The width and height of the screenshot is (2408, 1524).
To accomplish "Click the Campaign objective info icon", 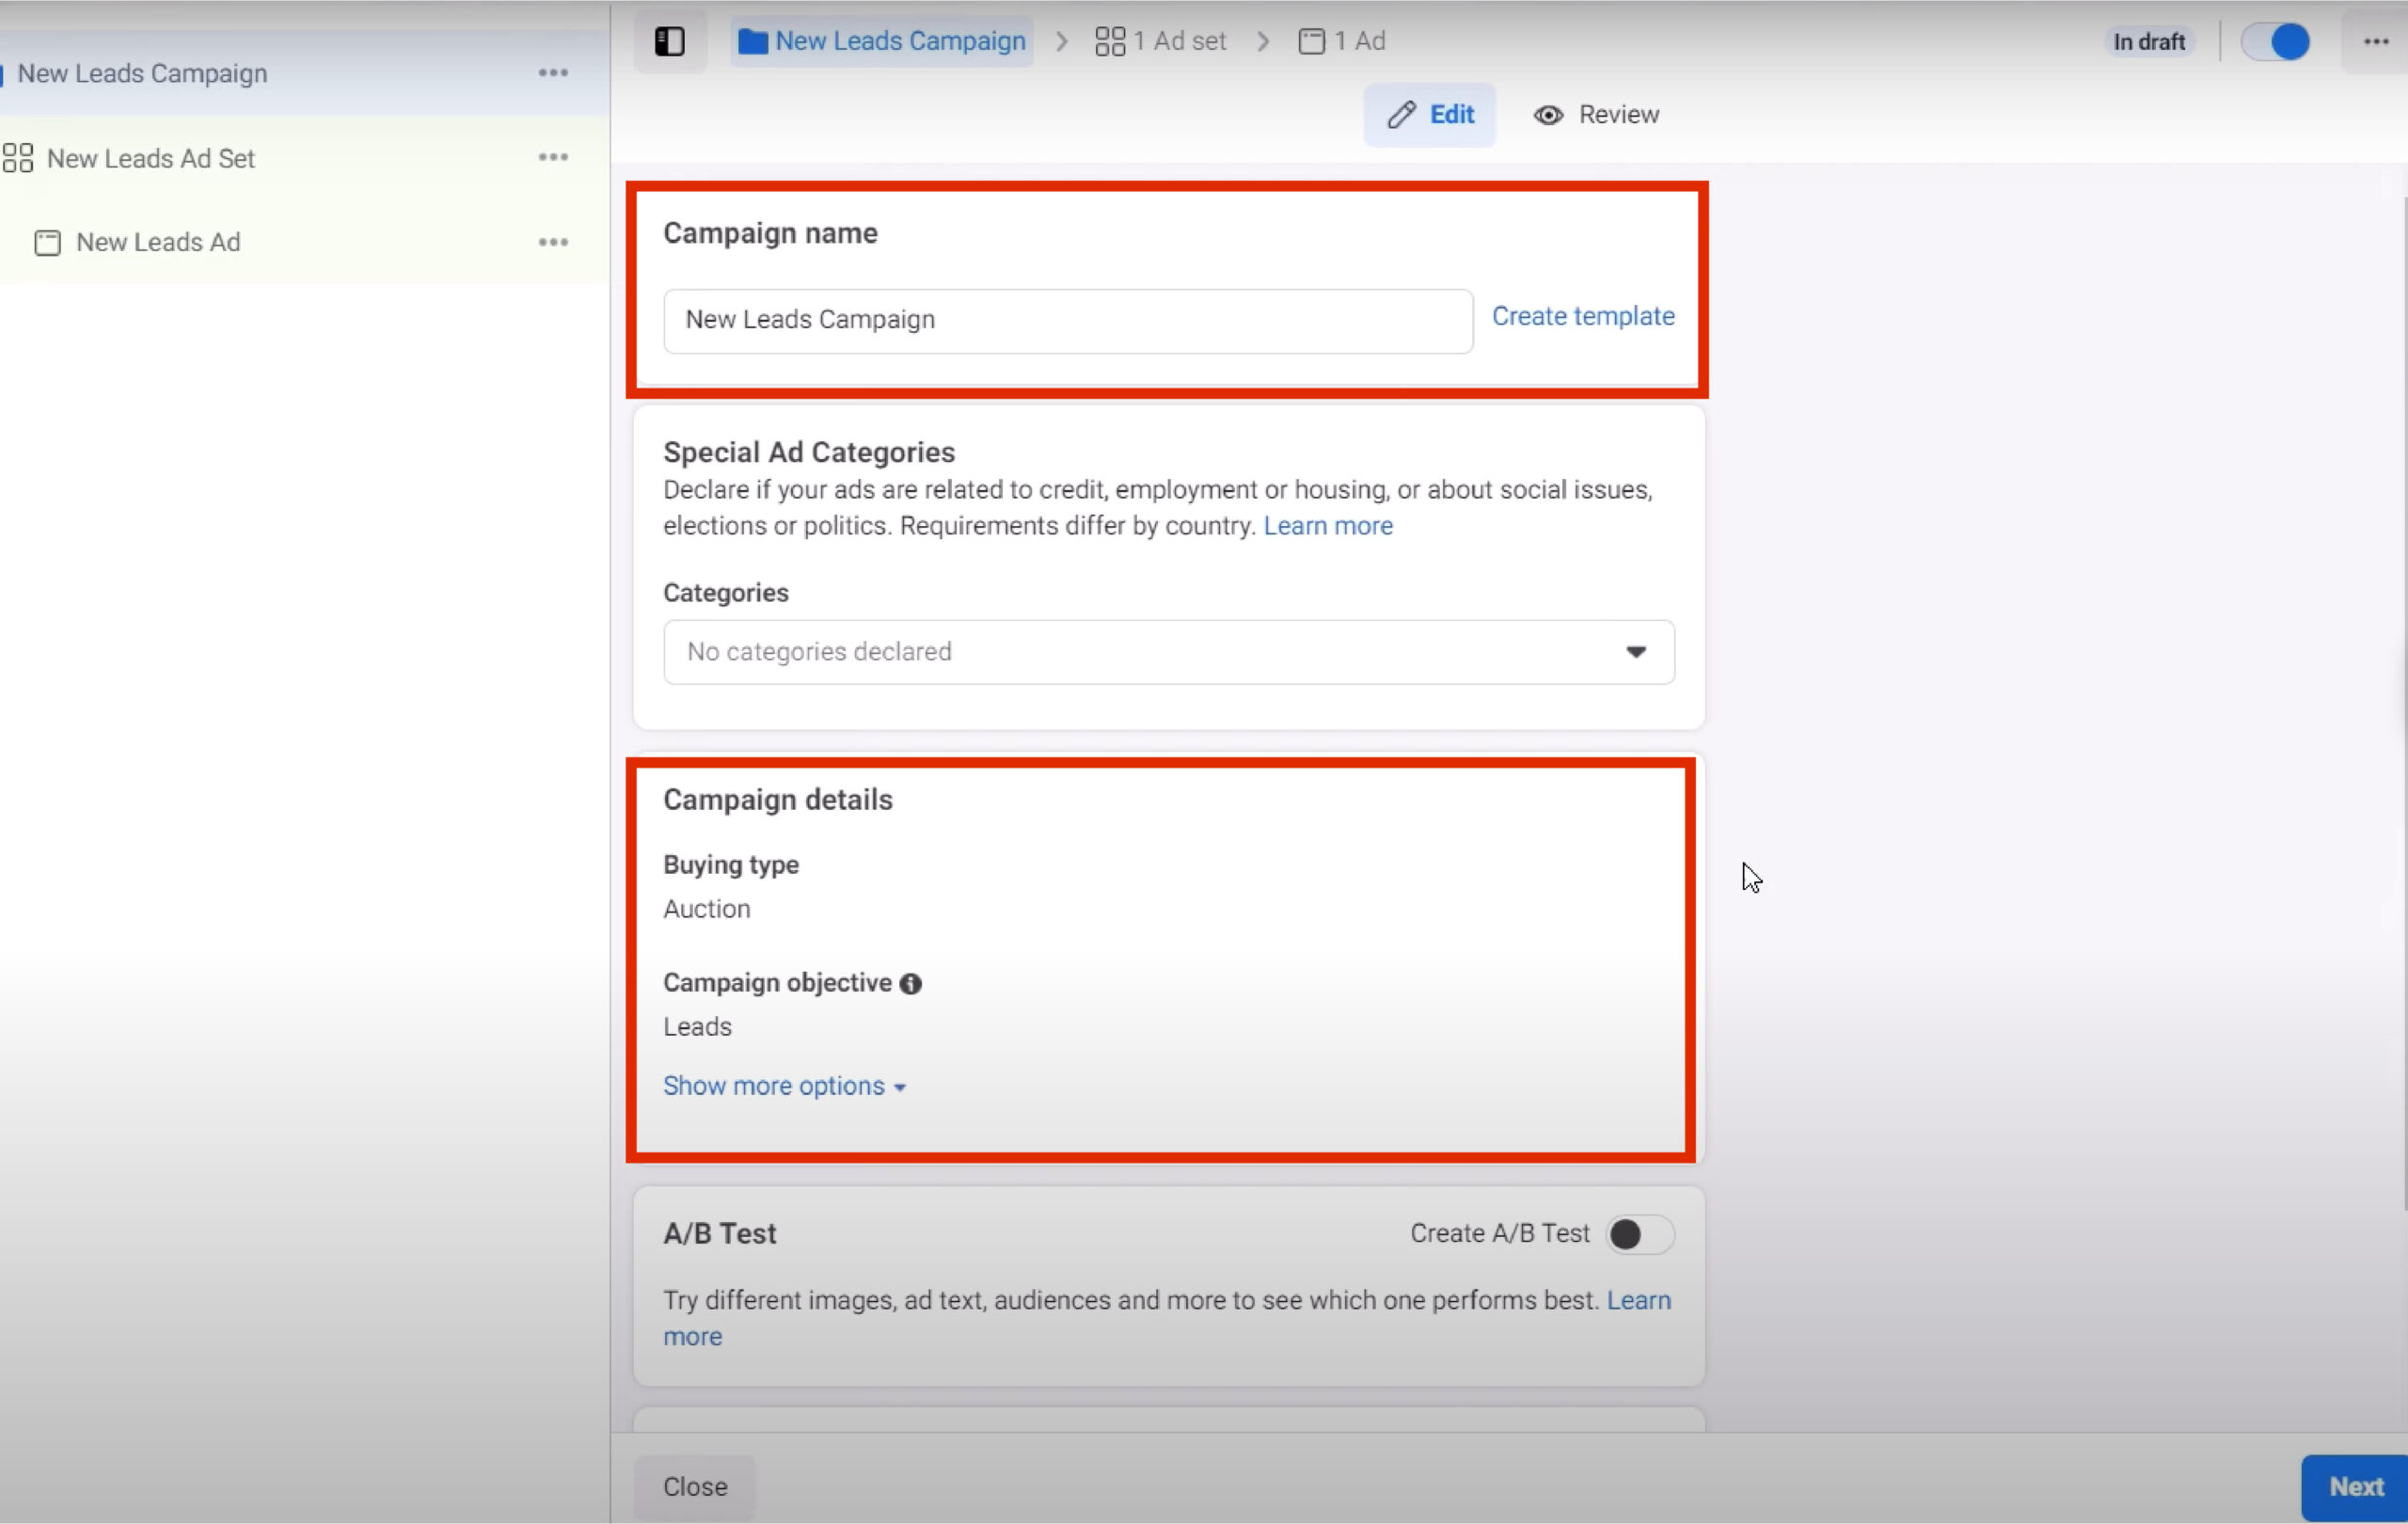I will tap(910, 983).
